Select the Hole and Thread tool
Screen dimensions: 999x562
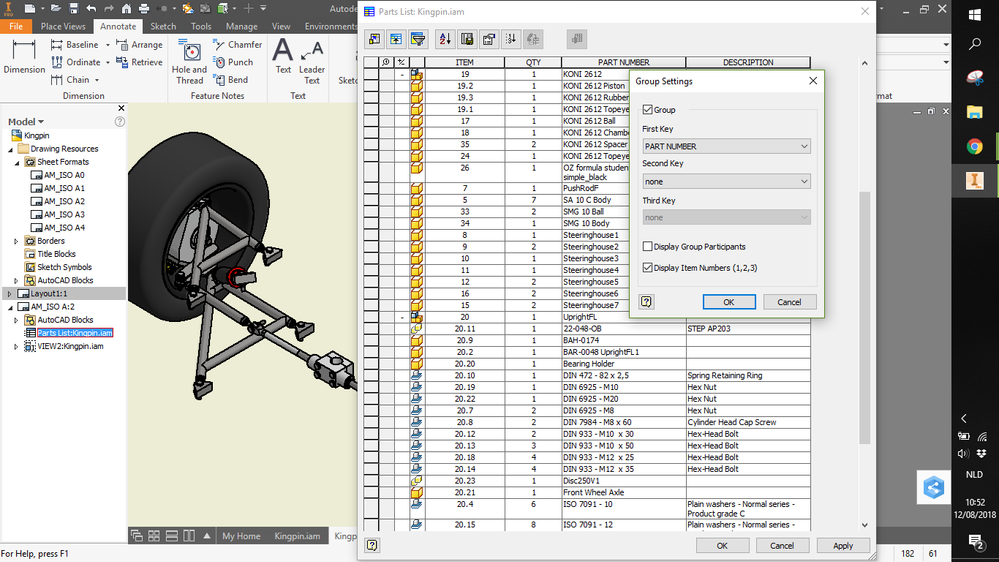(189, 62)
